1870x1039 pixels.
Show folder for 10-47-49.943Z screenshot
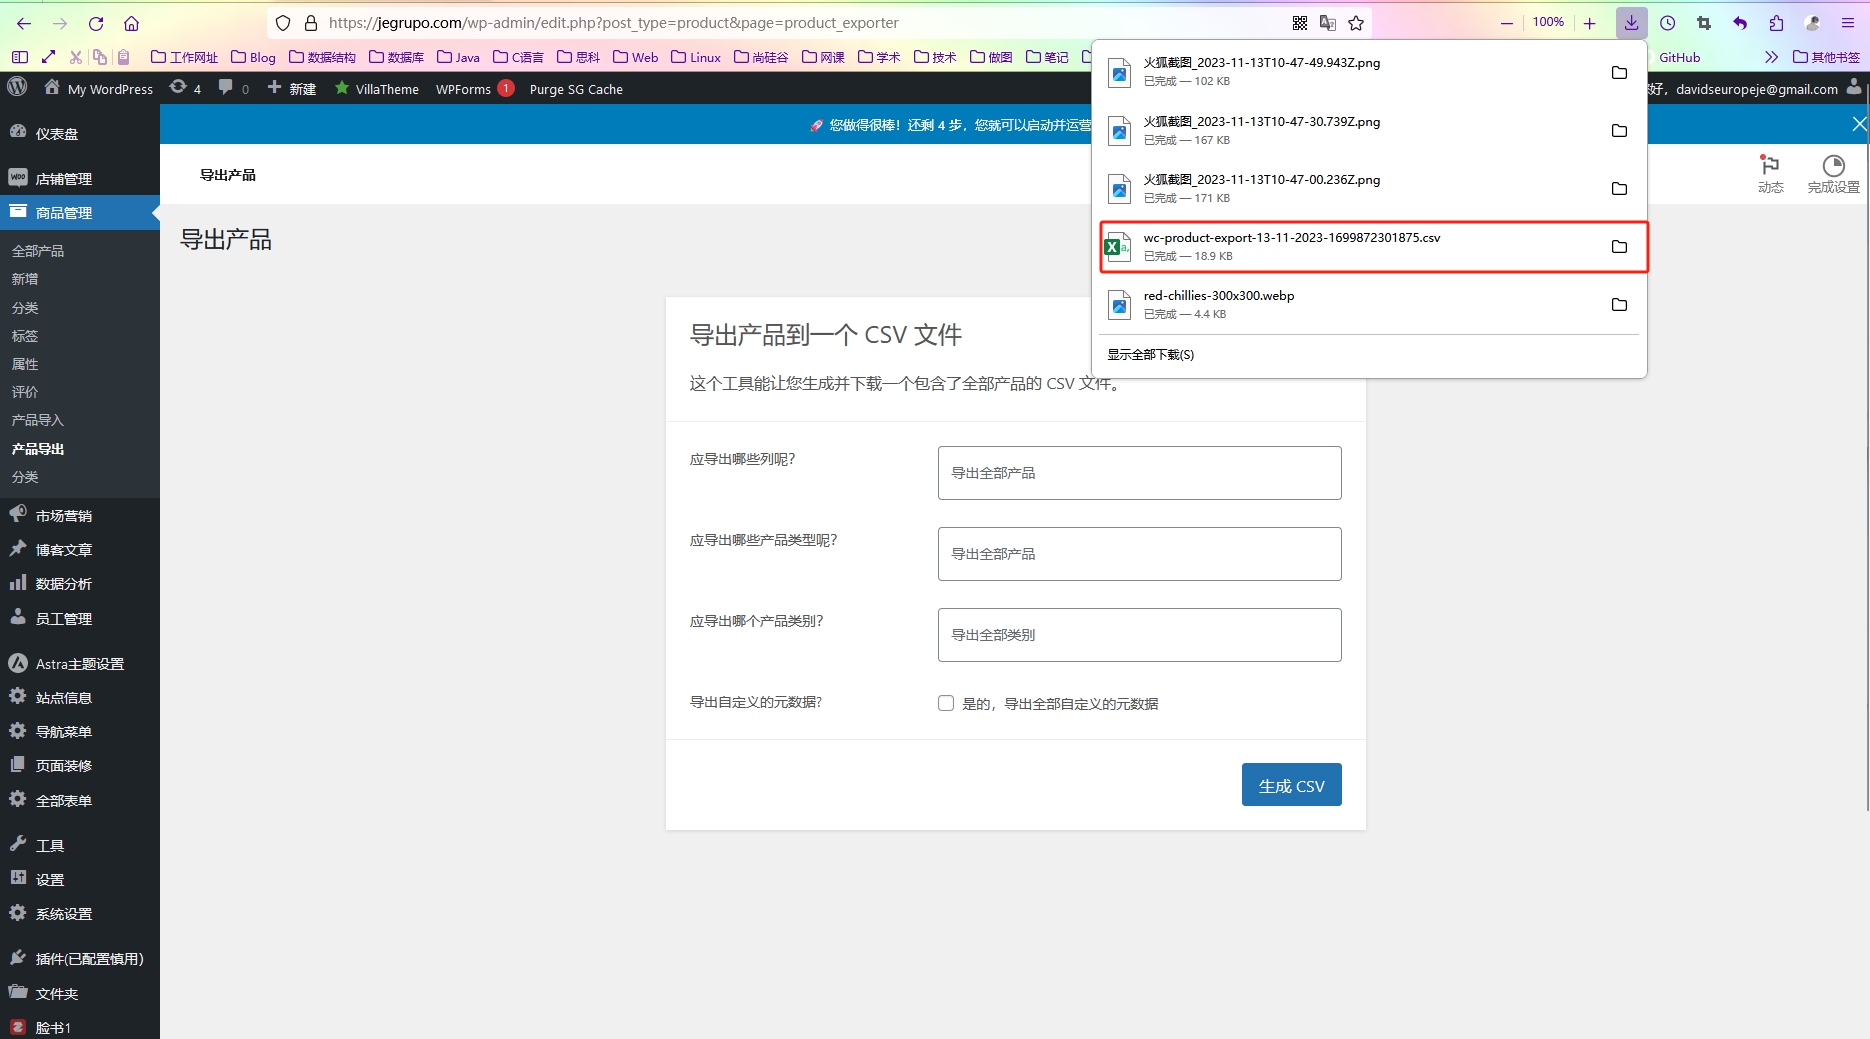pyautogui.click(x=1619, y=72)
